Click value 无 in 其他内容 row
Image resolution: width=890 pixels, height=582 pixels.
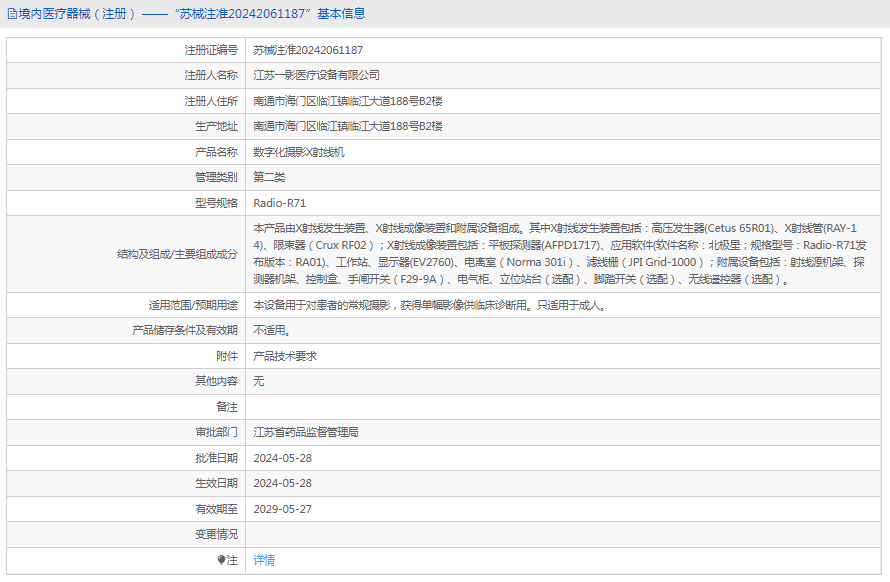click(x=259, y=381)
